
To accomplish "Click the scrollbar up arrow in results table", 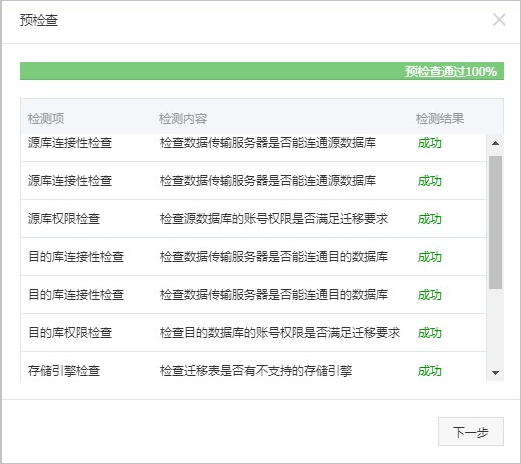I will [495, 143].
